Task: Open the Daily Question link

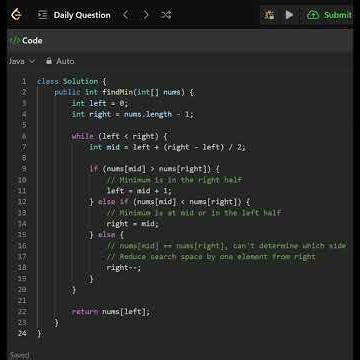Action: click(x=82, y=15)
